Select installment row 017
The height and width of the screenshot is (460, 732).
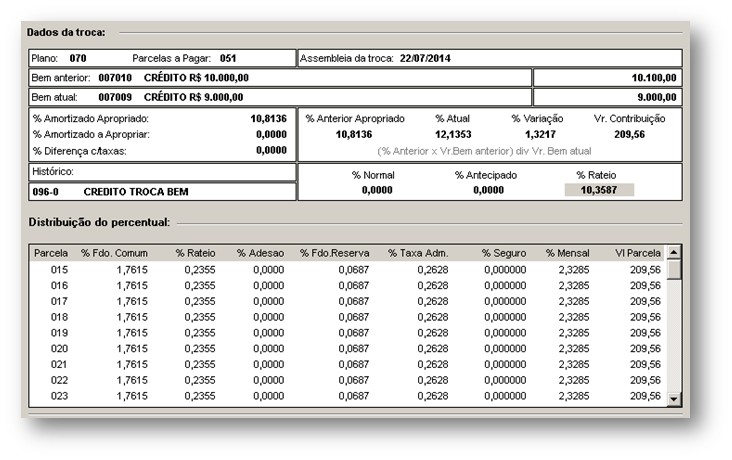(x=348, y=301)
